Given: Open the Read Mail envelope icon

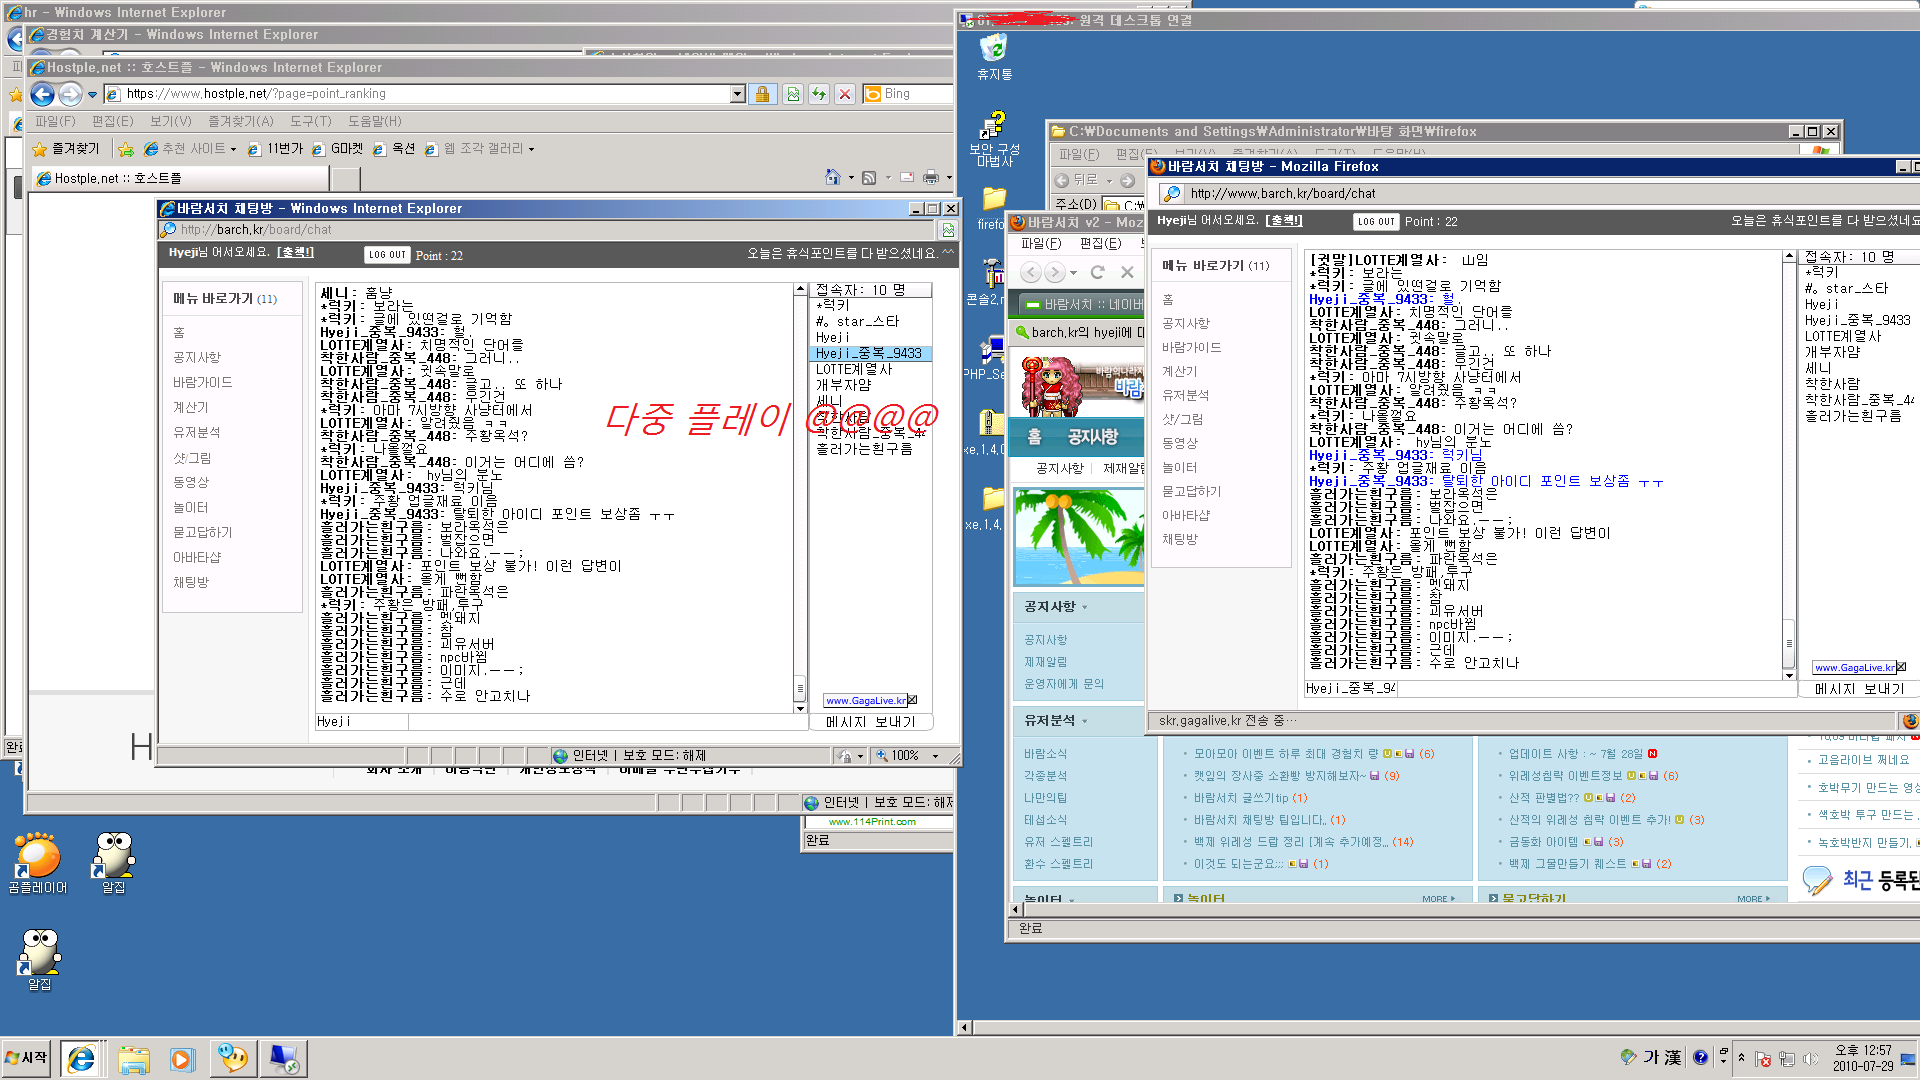Looking at the screenshot, I should pyautogui.click(x=907, y=177).
